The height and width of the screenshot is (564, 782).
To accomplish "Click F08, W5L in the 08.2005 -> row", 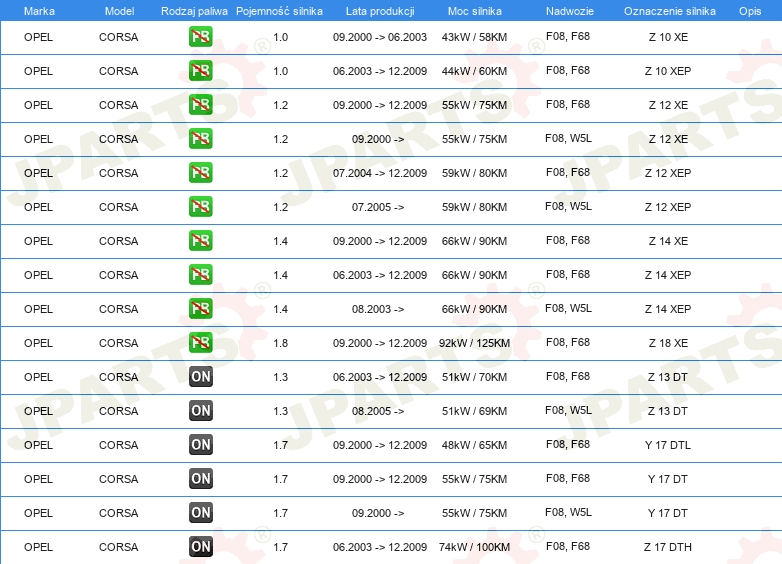I will tap(568, 410).
